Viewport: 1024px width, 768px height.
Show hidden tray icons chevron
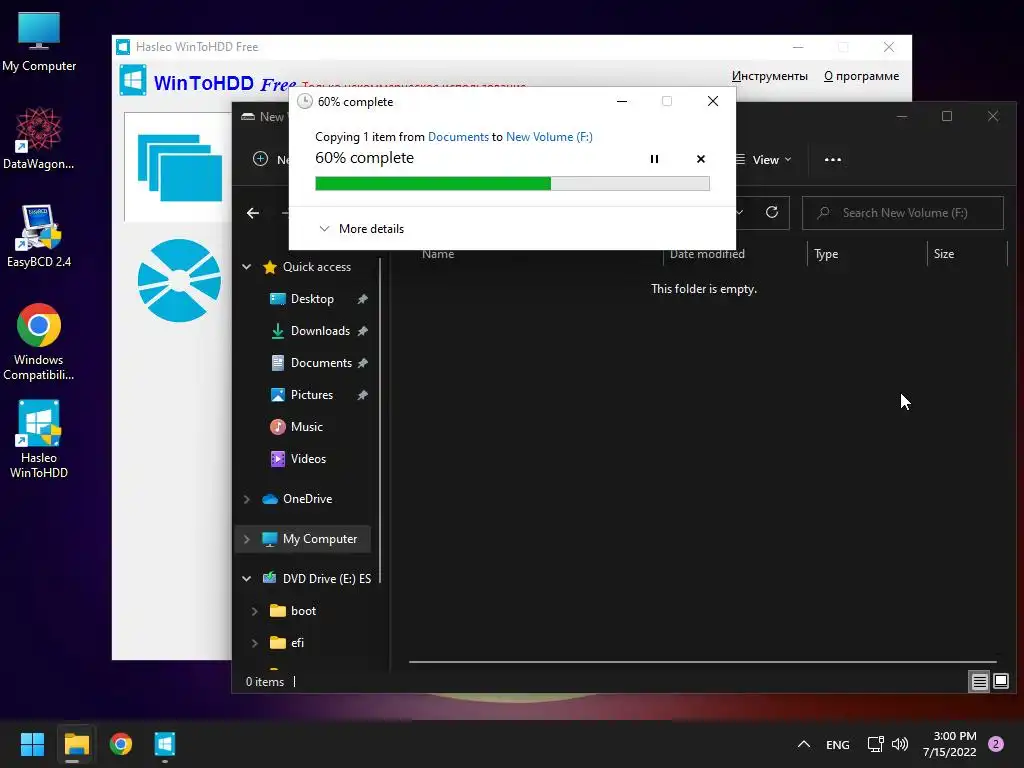(804, 744)
